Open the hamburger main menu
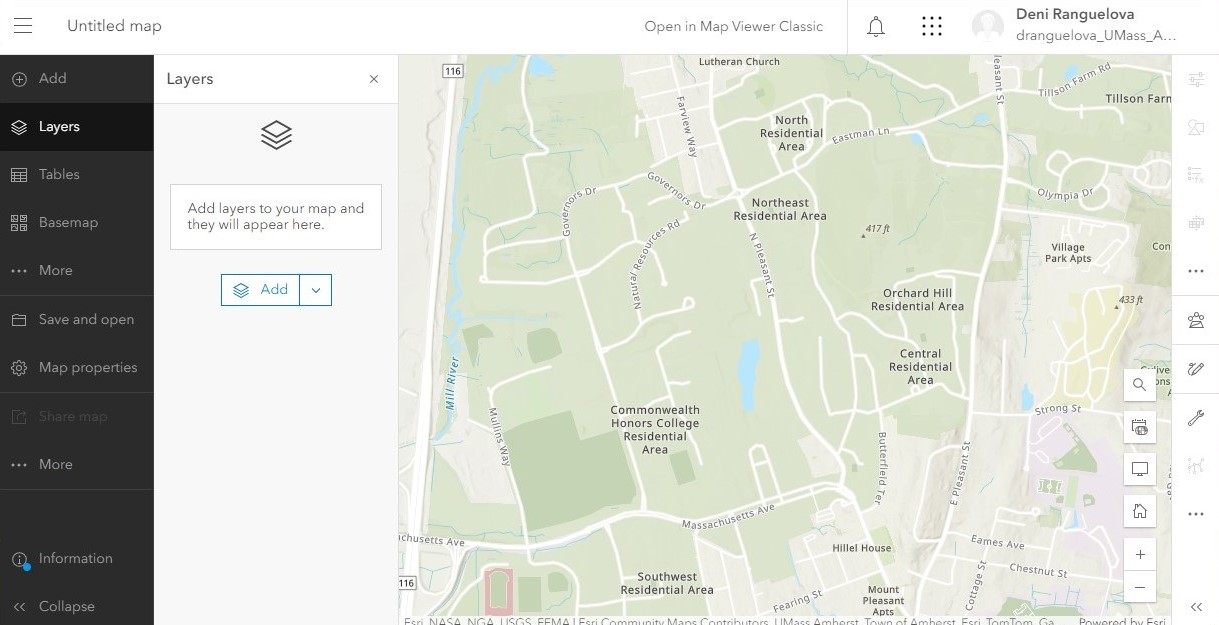 (x=23, y=26)
